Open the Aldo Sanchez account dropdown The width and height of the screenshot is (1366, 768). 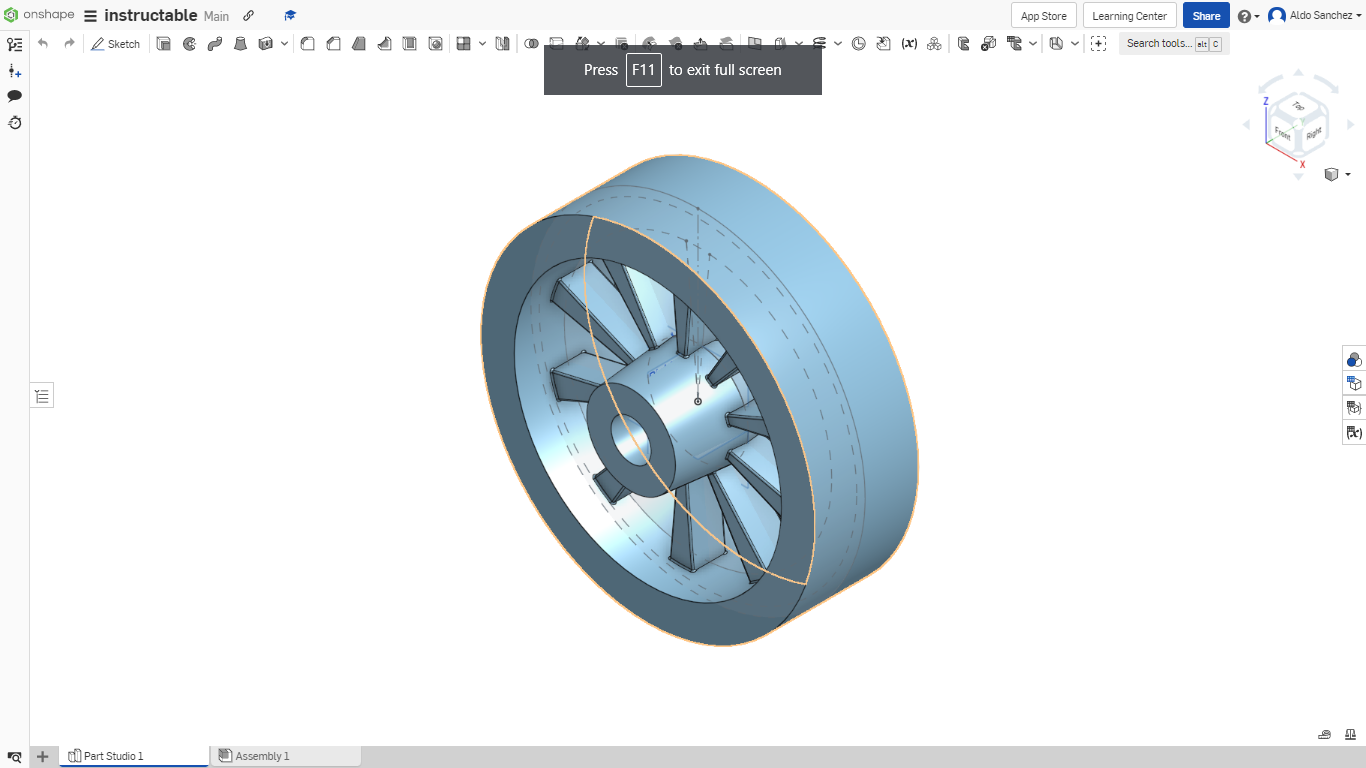click(1311, 15)
